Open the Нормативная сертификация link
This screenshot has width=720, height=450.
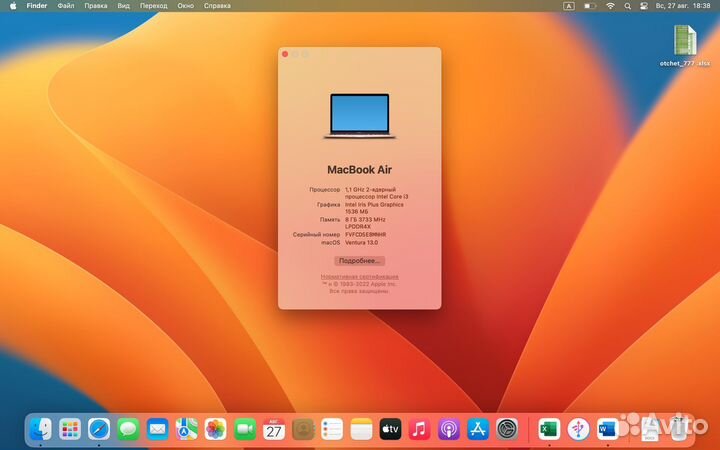(360, 276)
